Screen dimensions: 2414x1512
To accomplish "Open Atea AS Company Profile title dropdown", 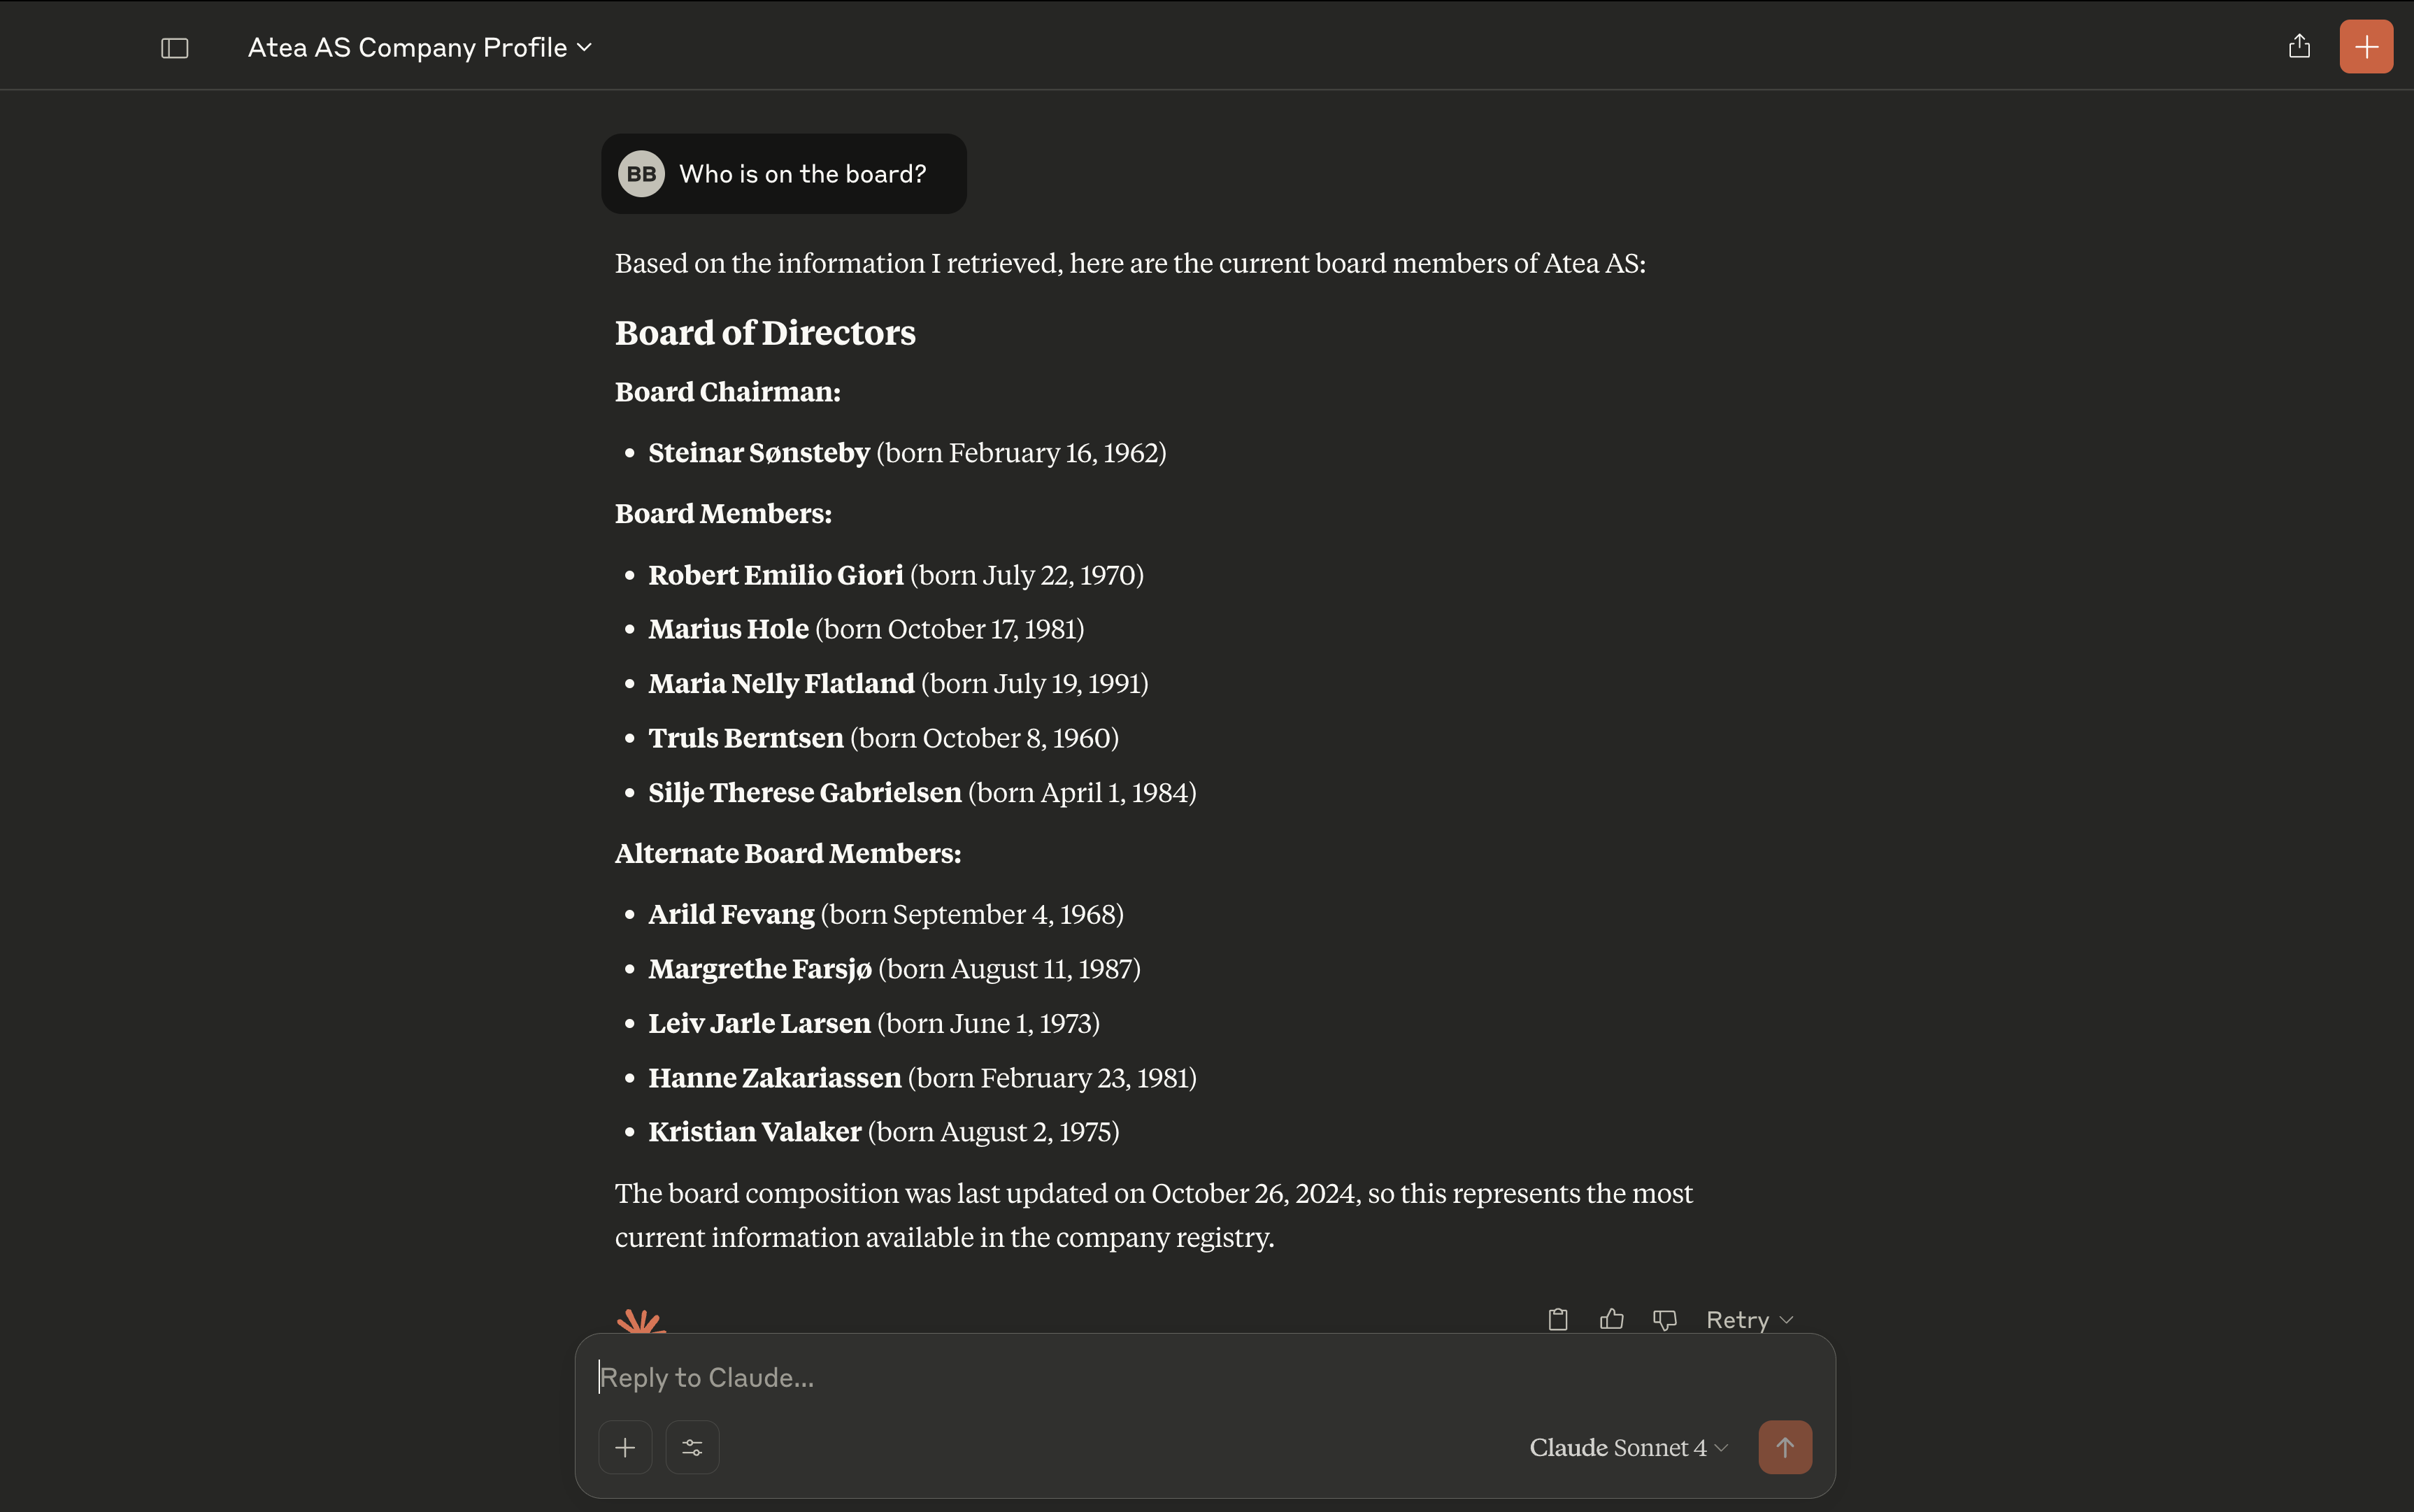I will point(419,48).
